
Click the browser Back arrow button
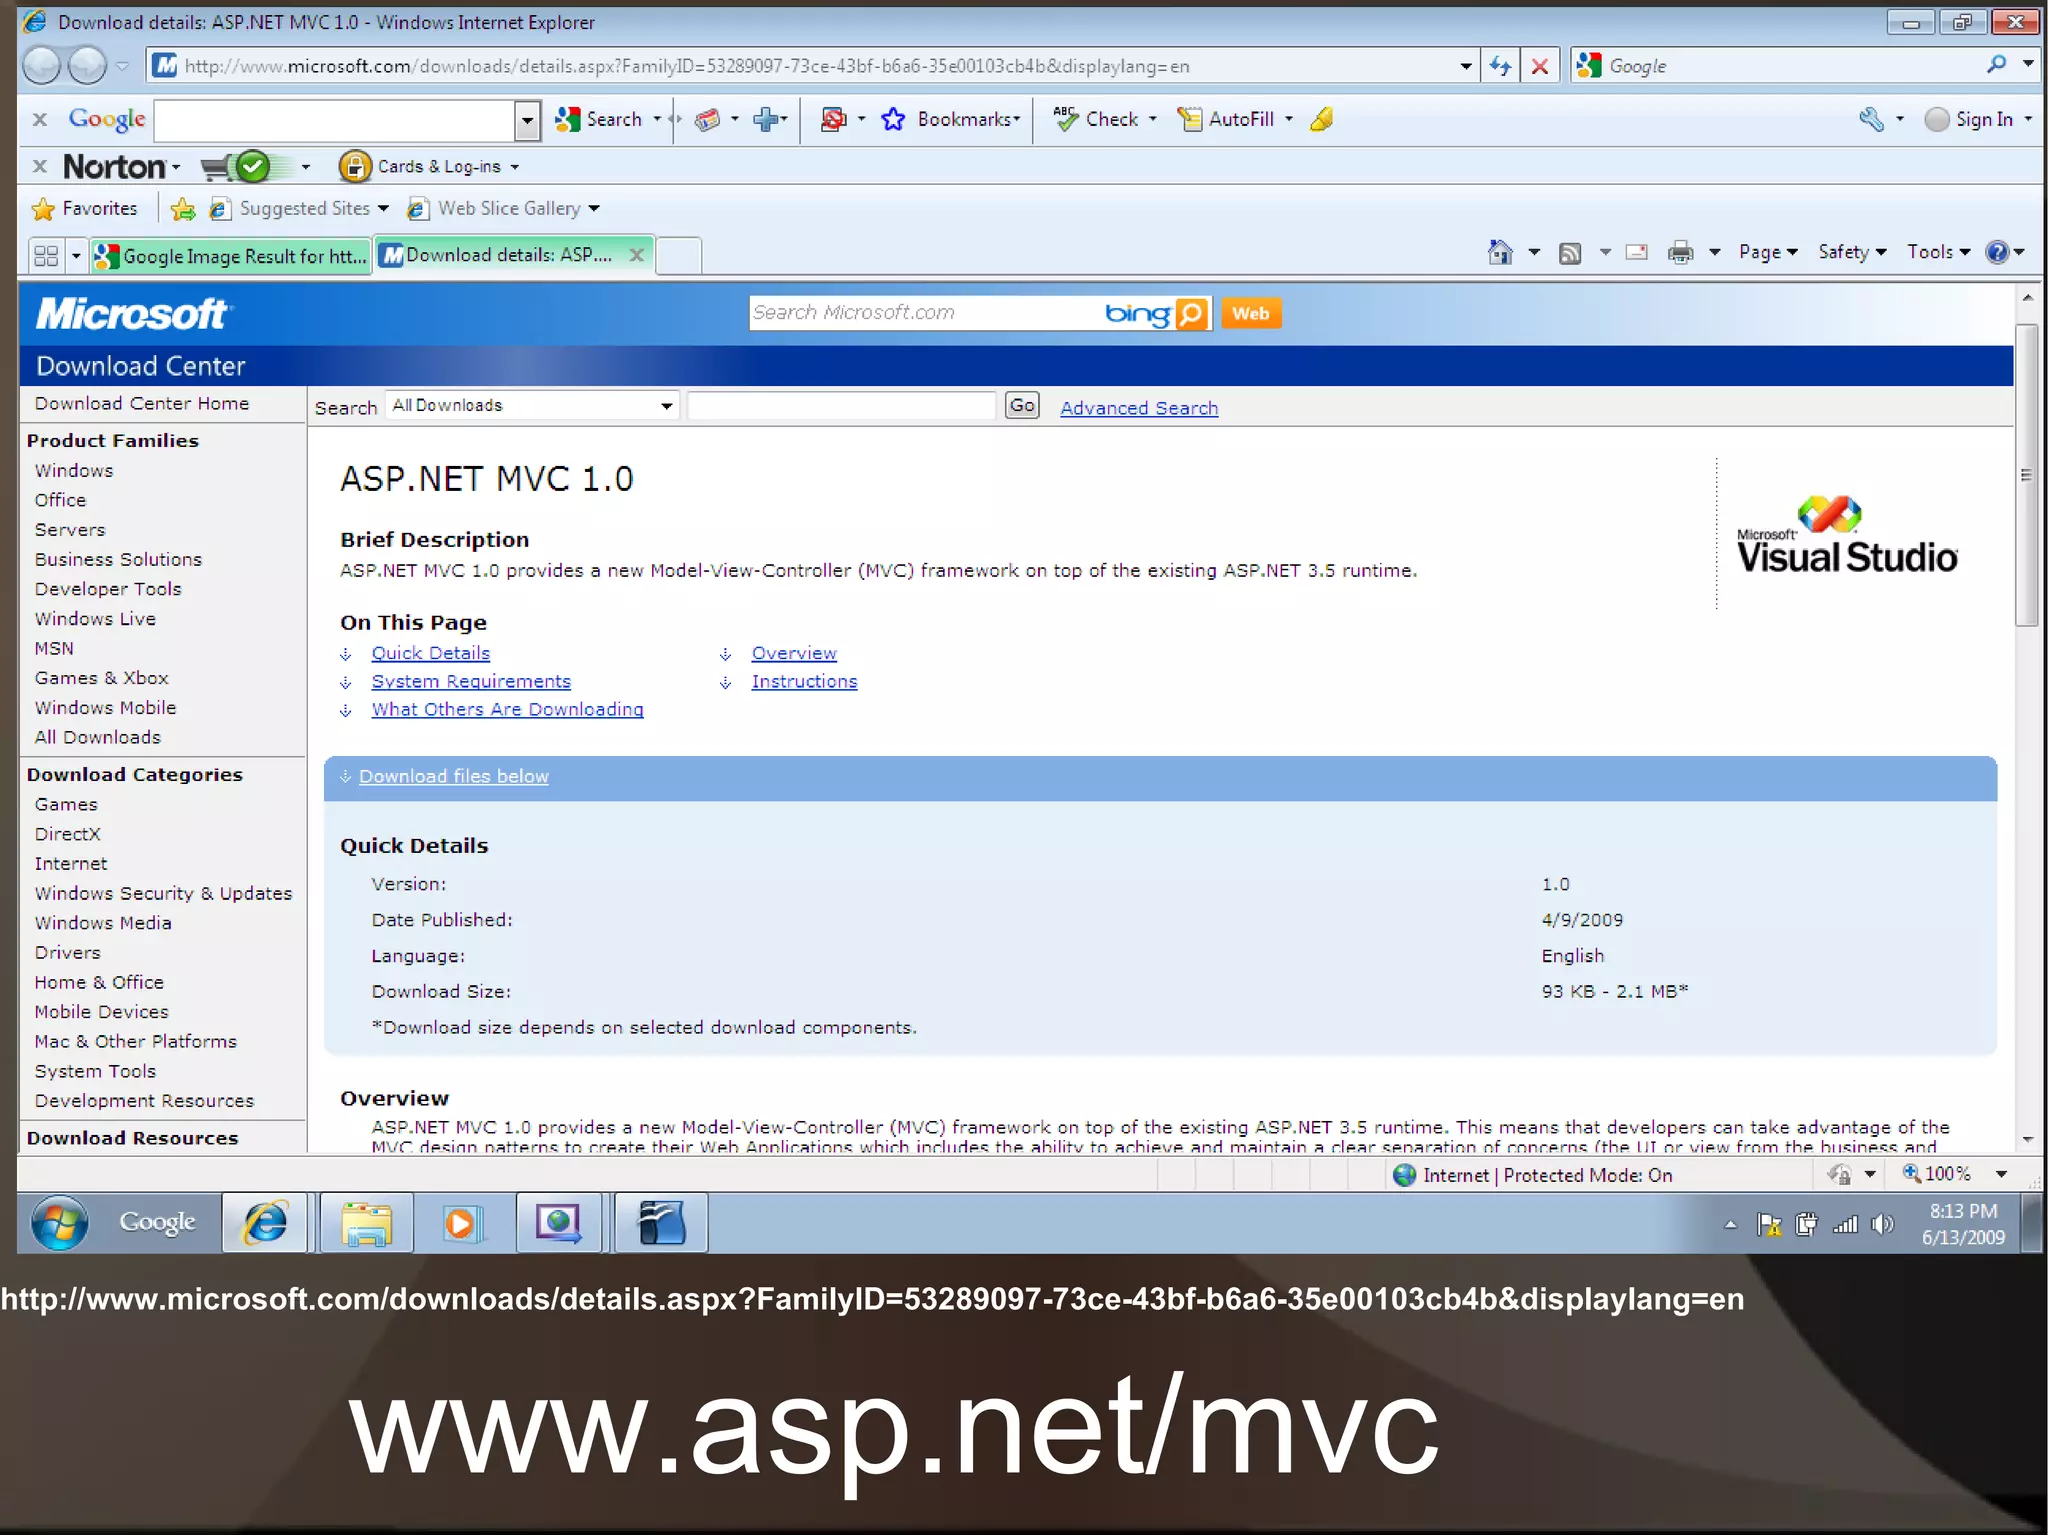[42, 66]
